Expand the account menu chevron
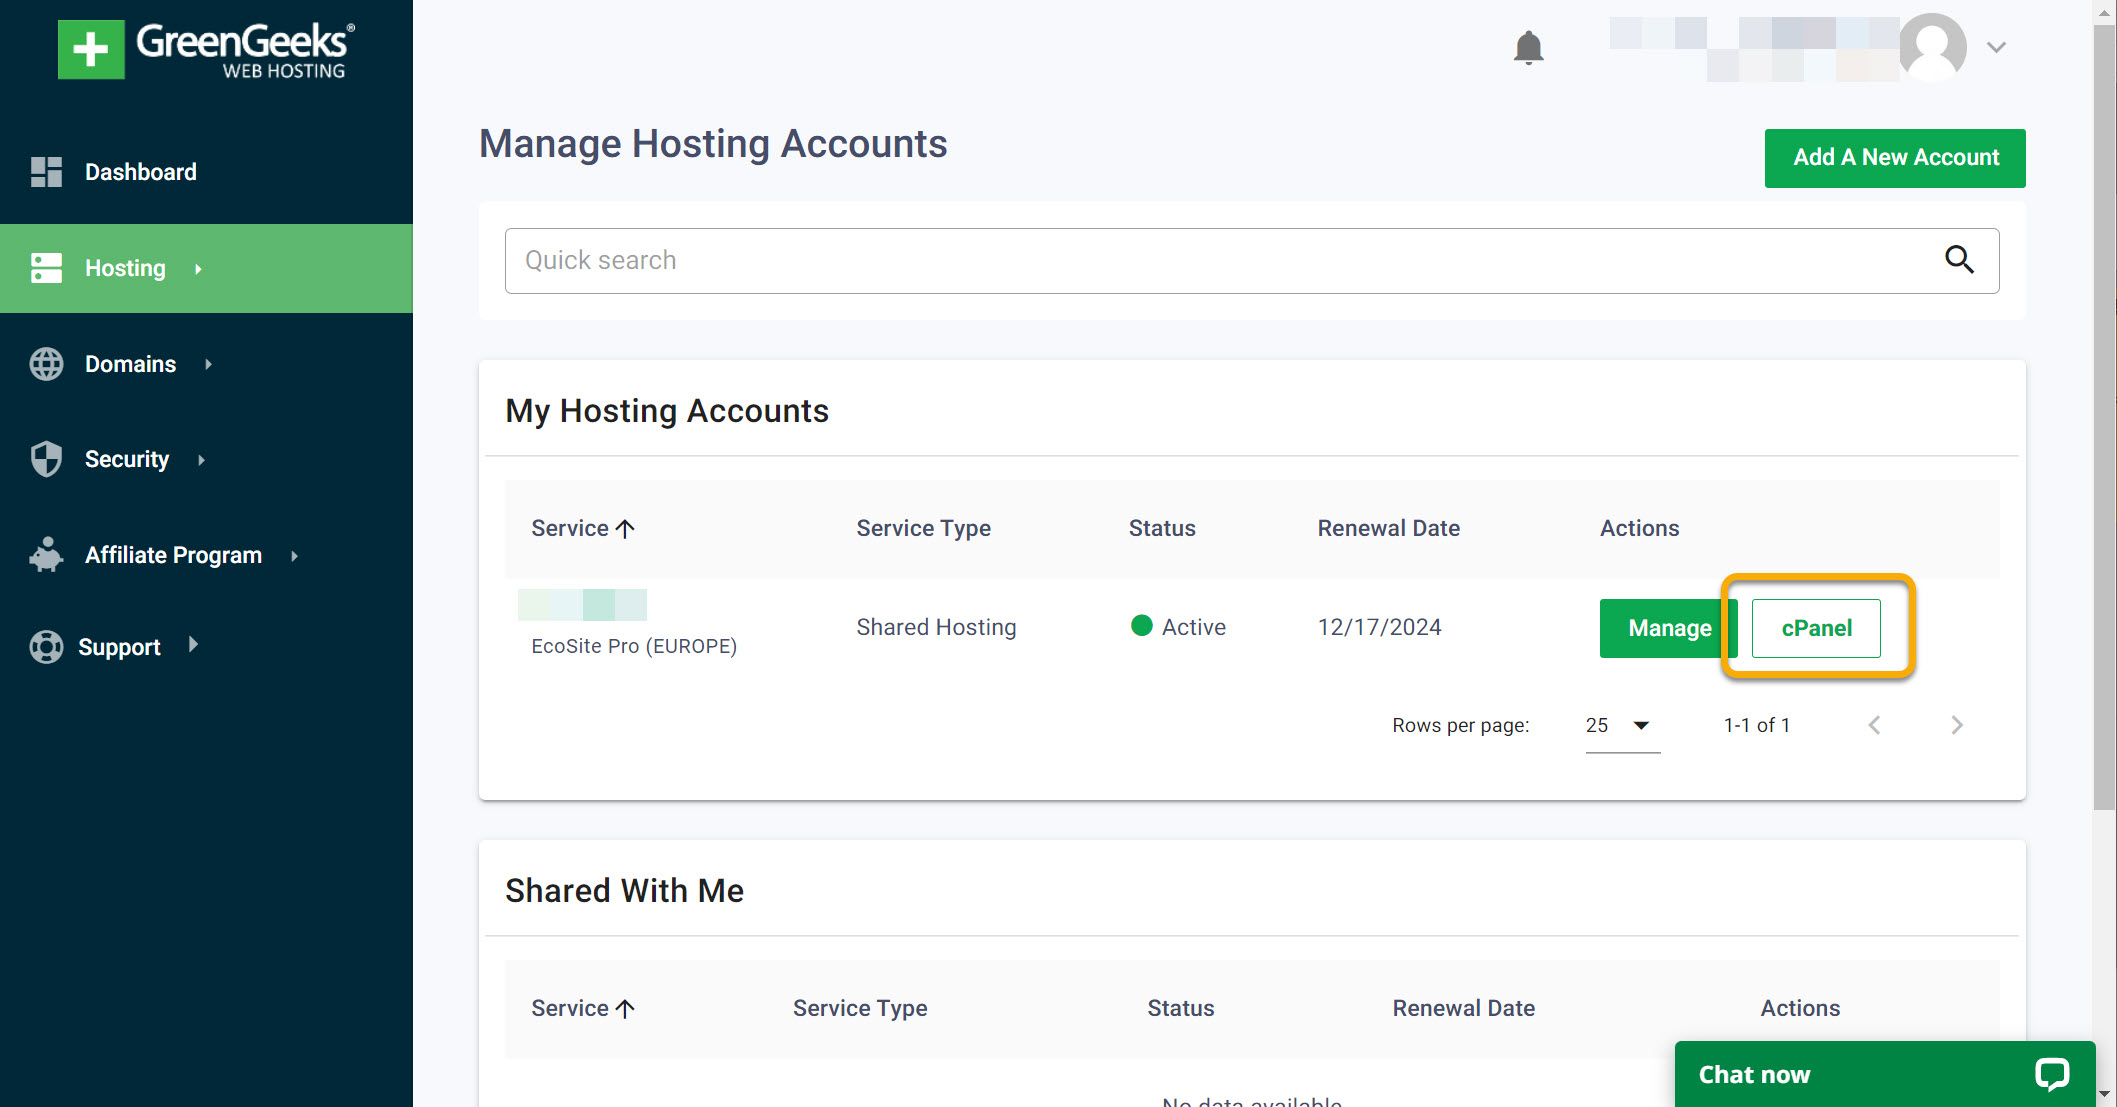2117x1107 pixels. tap(1996, 47)
